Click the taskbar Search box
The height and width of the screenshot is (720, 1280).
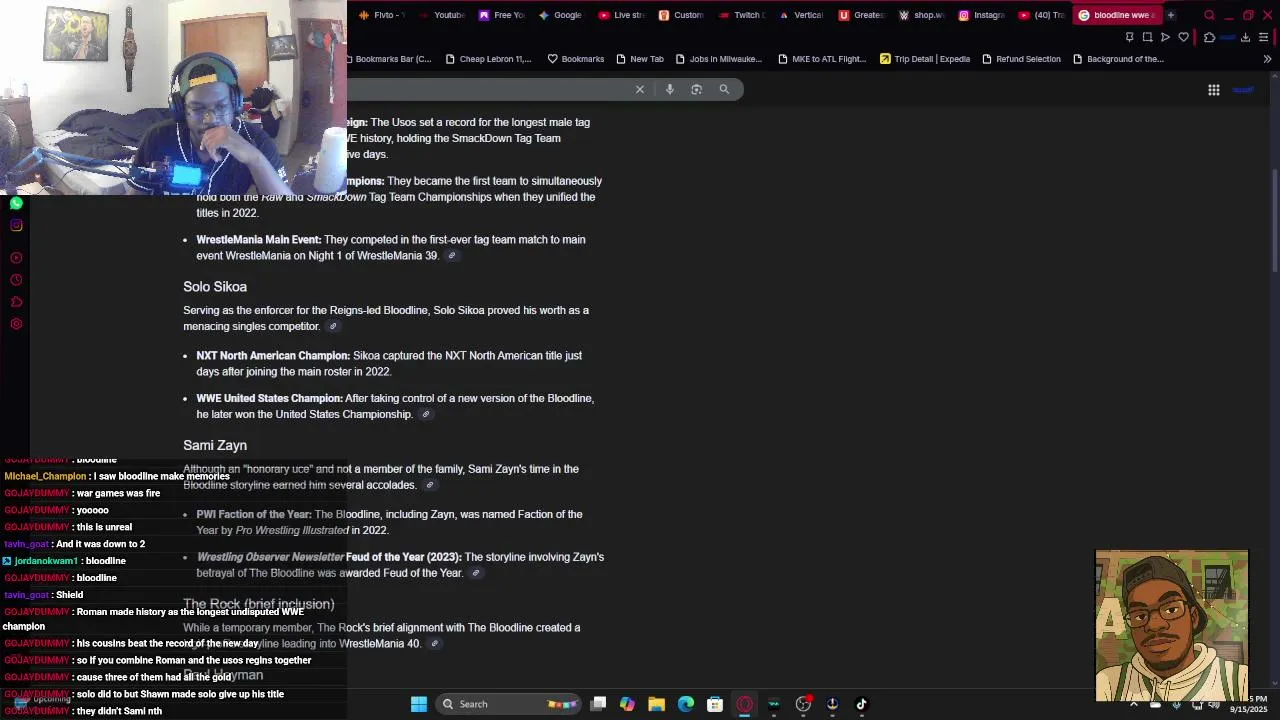click(x=509, y=704)
